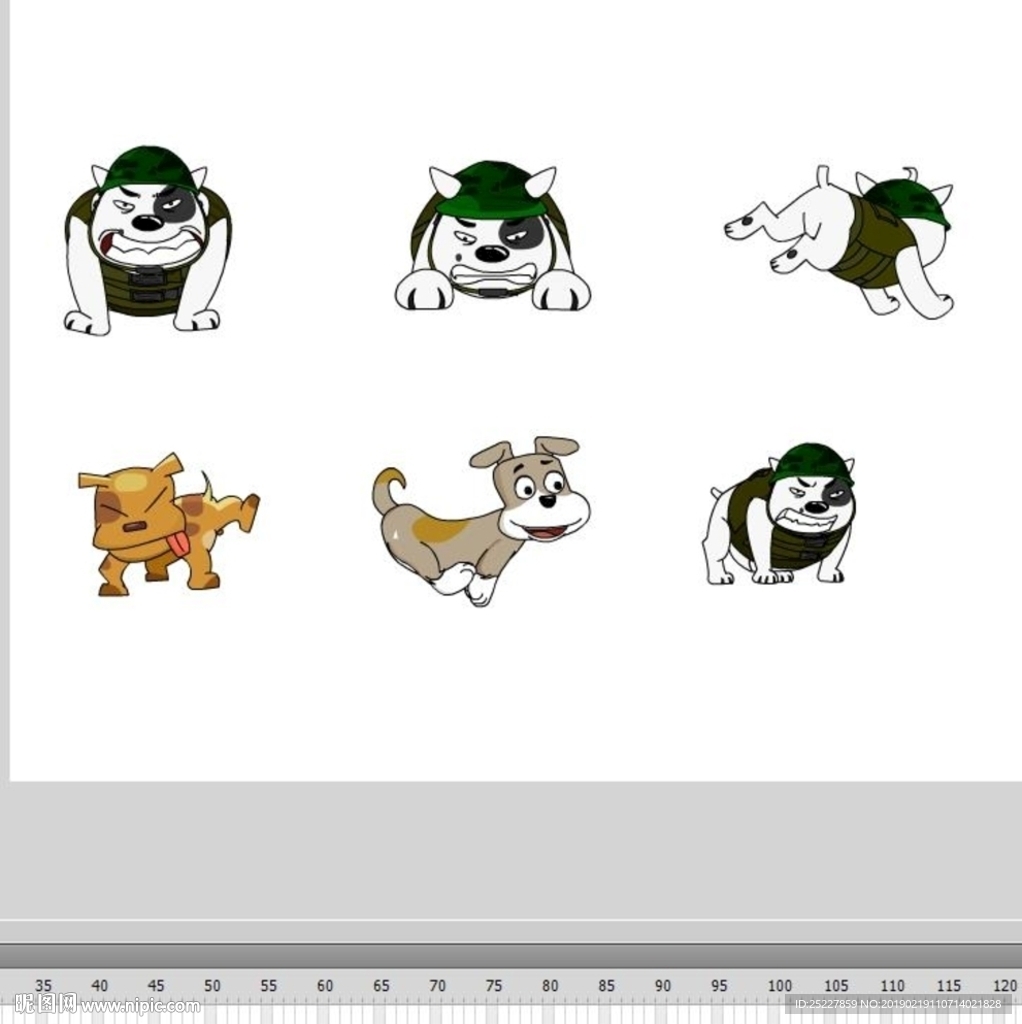Select frame 60 in timeline ruler
This screenshot has width=1022, height=1024.
pos(325,986)
